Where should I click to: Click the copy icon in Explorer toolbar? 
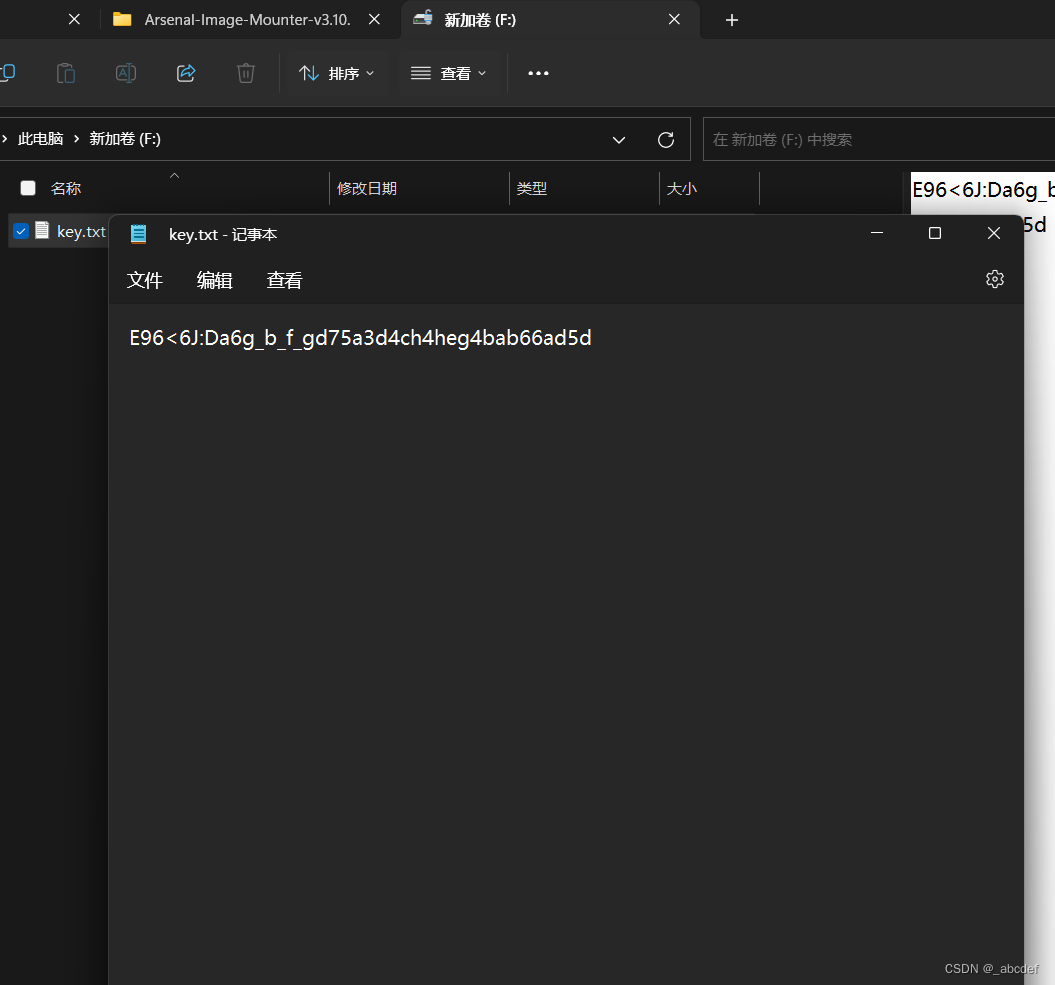(7, 73)
